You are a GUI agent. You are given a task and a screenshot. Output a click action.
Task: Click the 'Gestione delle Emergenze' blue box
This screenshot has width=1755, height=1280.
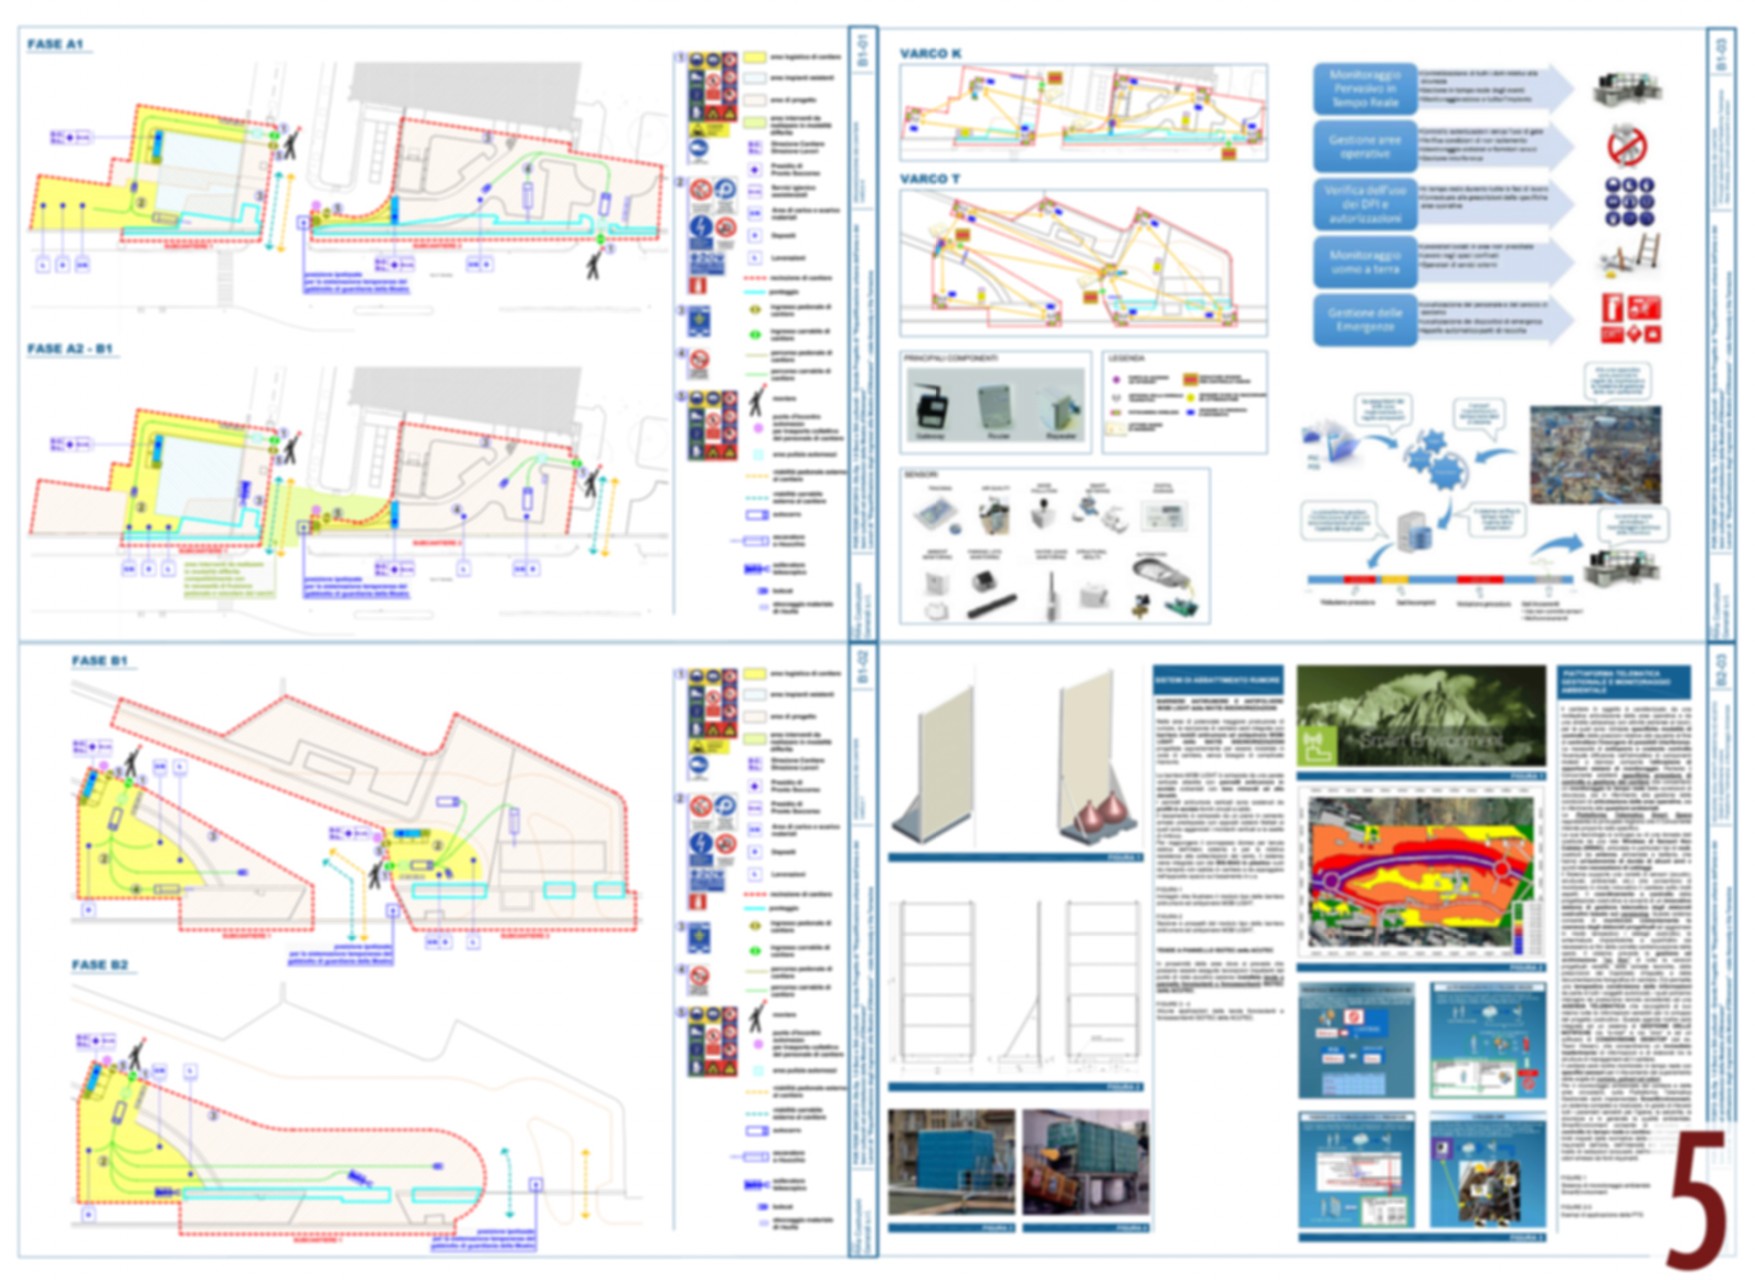(1364, 320)
